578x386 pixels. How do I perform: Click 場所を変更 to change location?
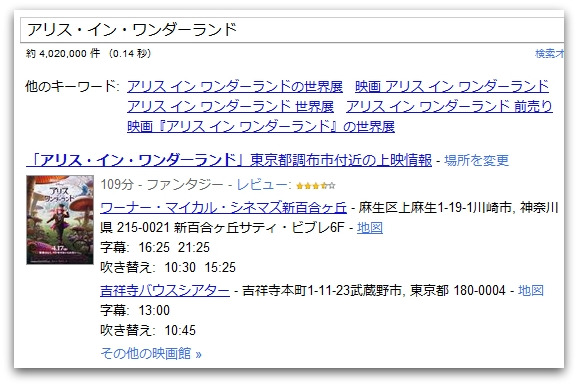tap(477, 160)
